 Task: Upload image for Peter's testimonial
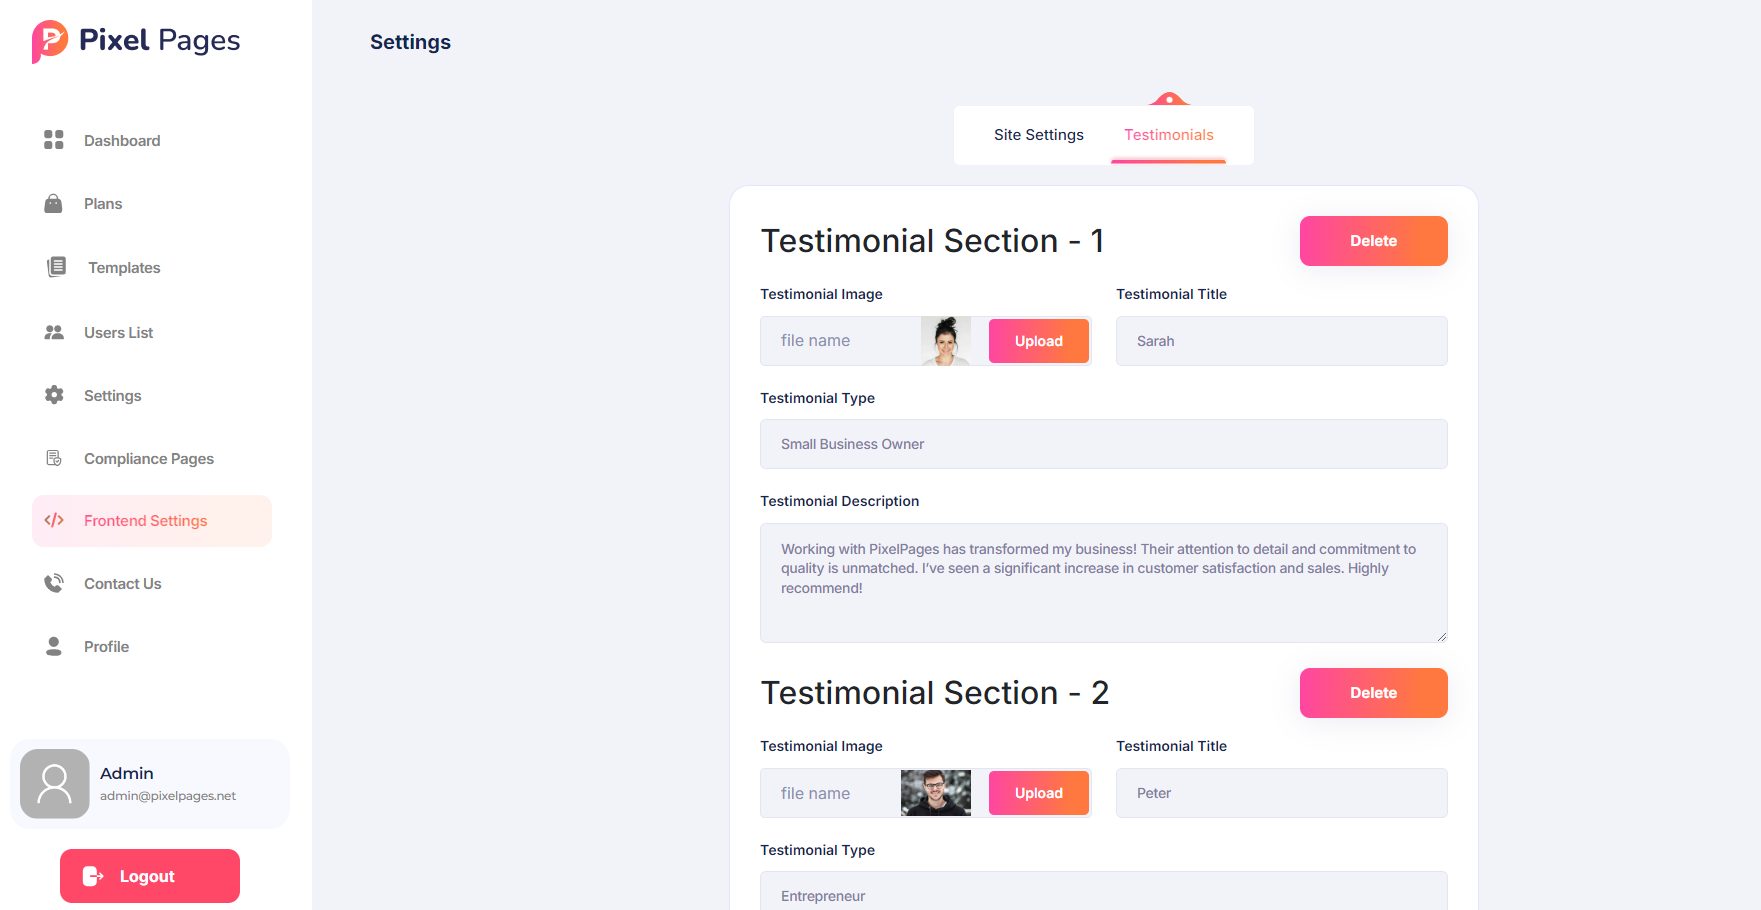tap(1039, 793)
